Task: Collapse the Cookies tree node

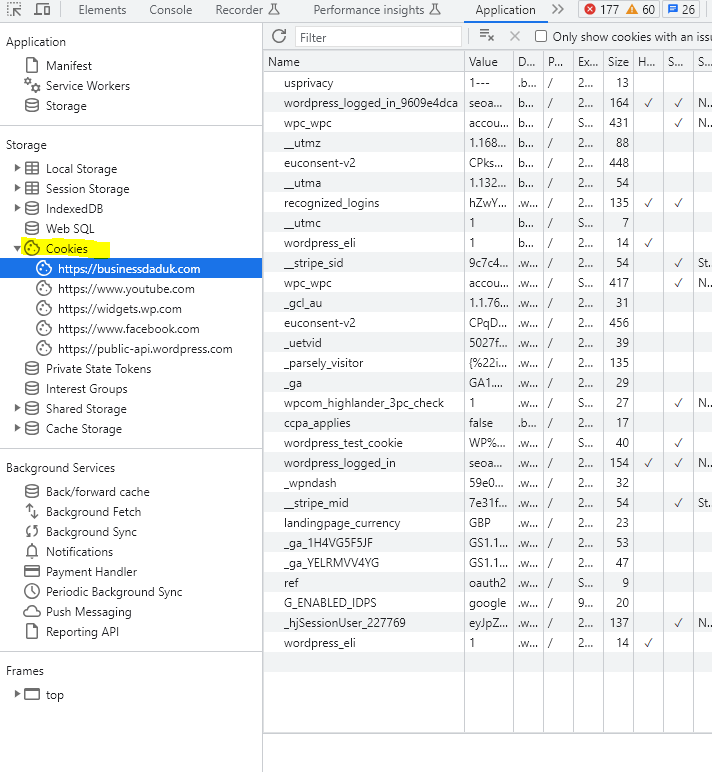Action: point(17,249)
